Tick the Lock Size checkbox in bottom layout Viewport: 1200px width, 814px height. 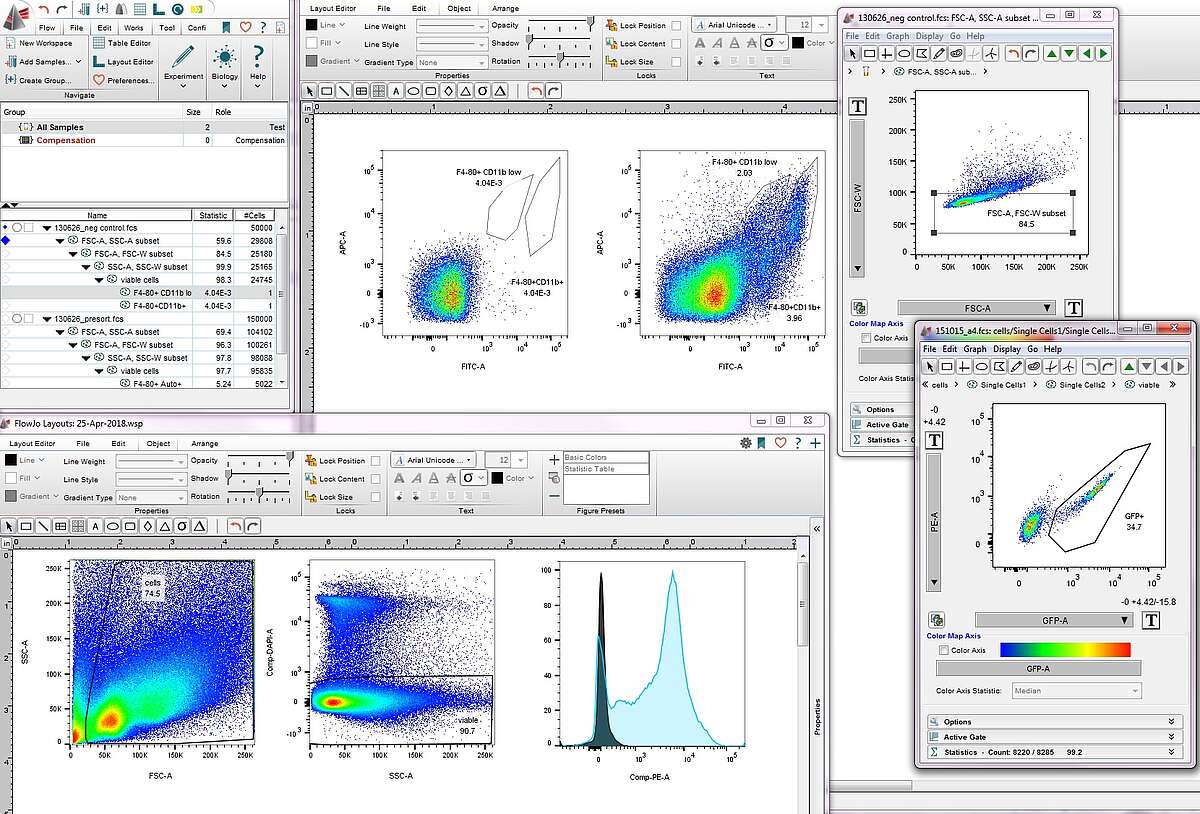(376, 497)
